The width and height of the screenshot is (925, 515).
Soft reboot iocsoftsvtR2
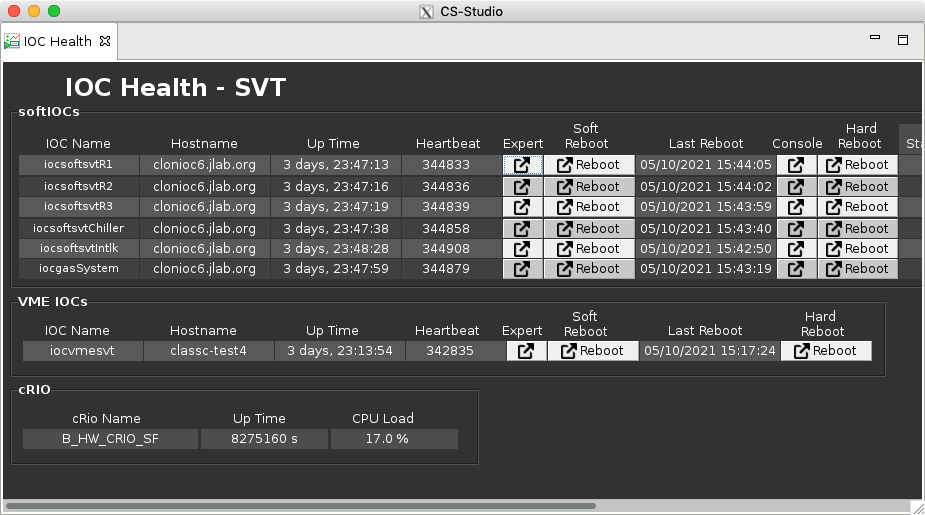588,186
